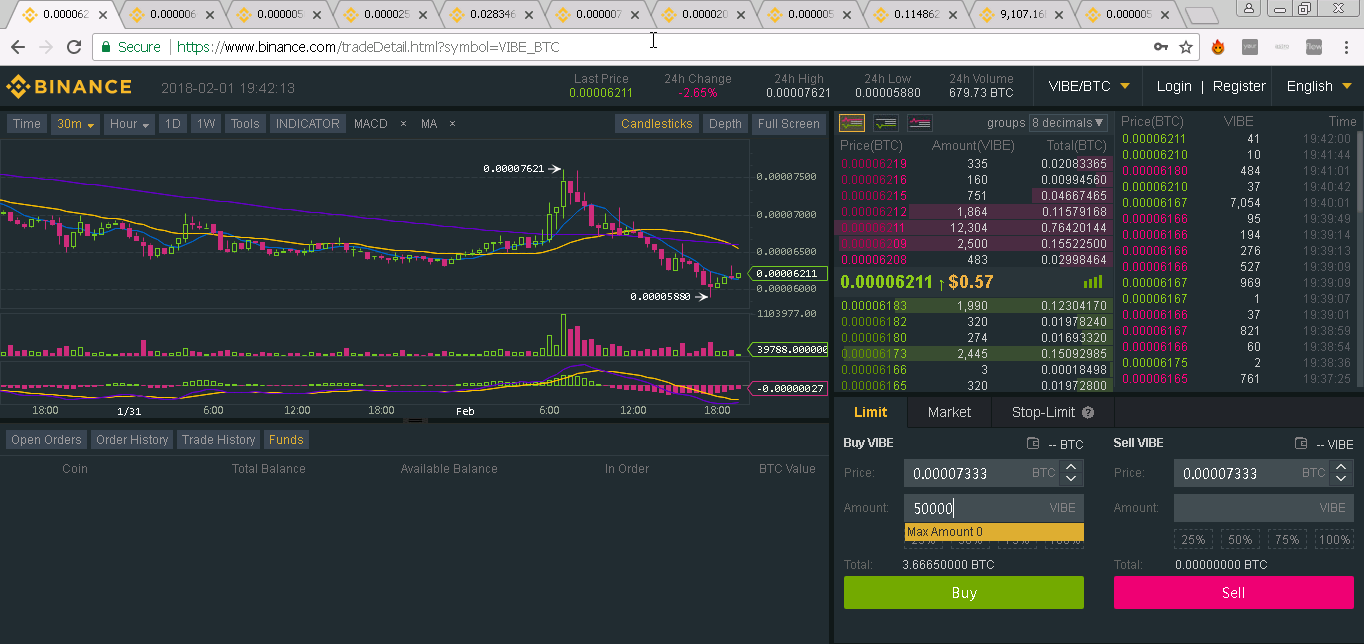Switch to the Limit order tab

(x=870, y=412)
